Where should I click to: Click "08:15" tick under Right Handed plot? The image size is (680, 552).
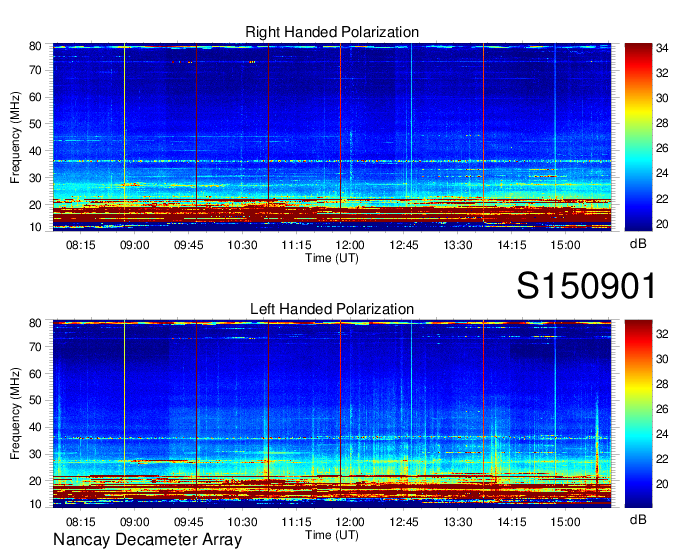pos(81,245)
